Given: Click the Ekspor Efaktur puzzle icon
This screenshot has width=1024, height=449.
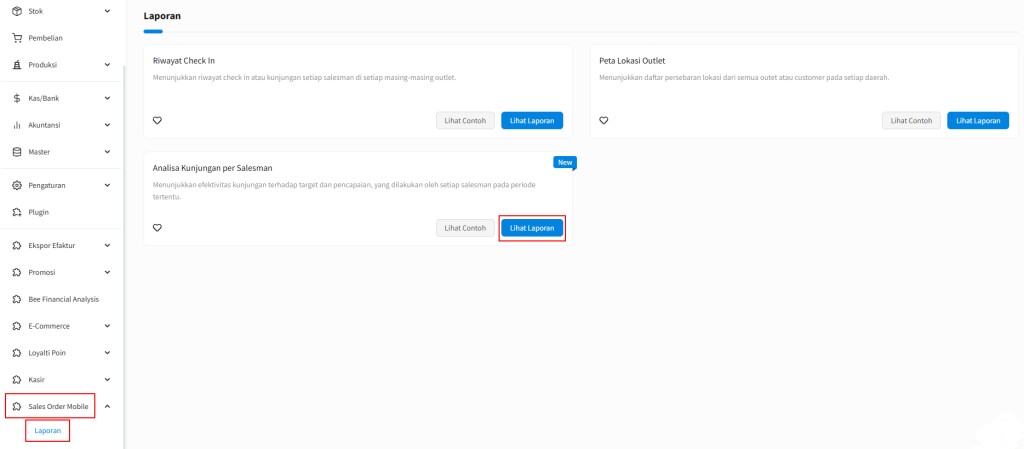Looking at the screenshot, I should click(18, 245).
